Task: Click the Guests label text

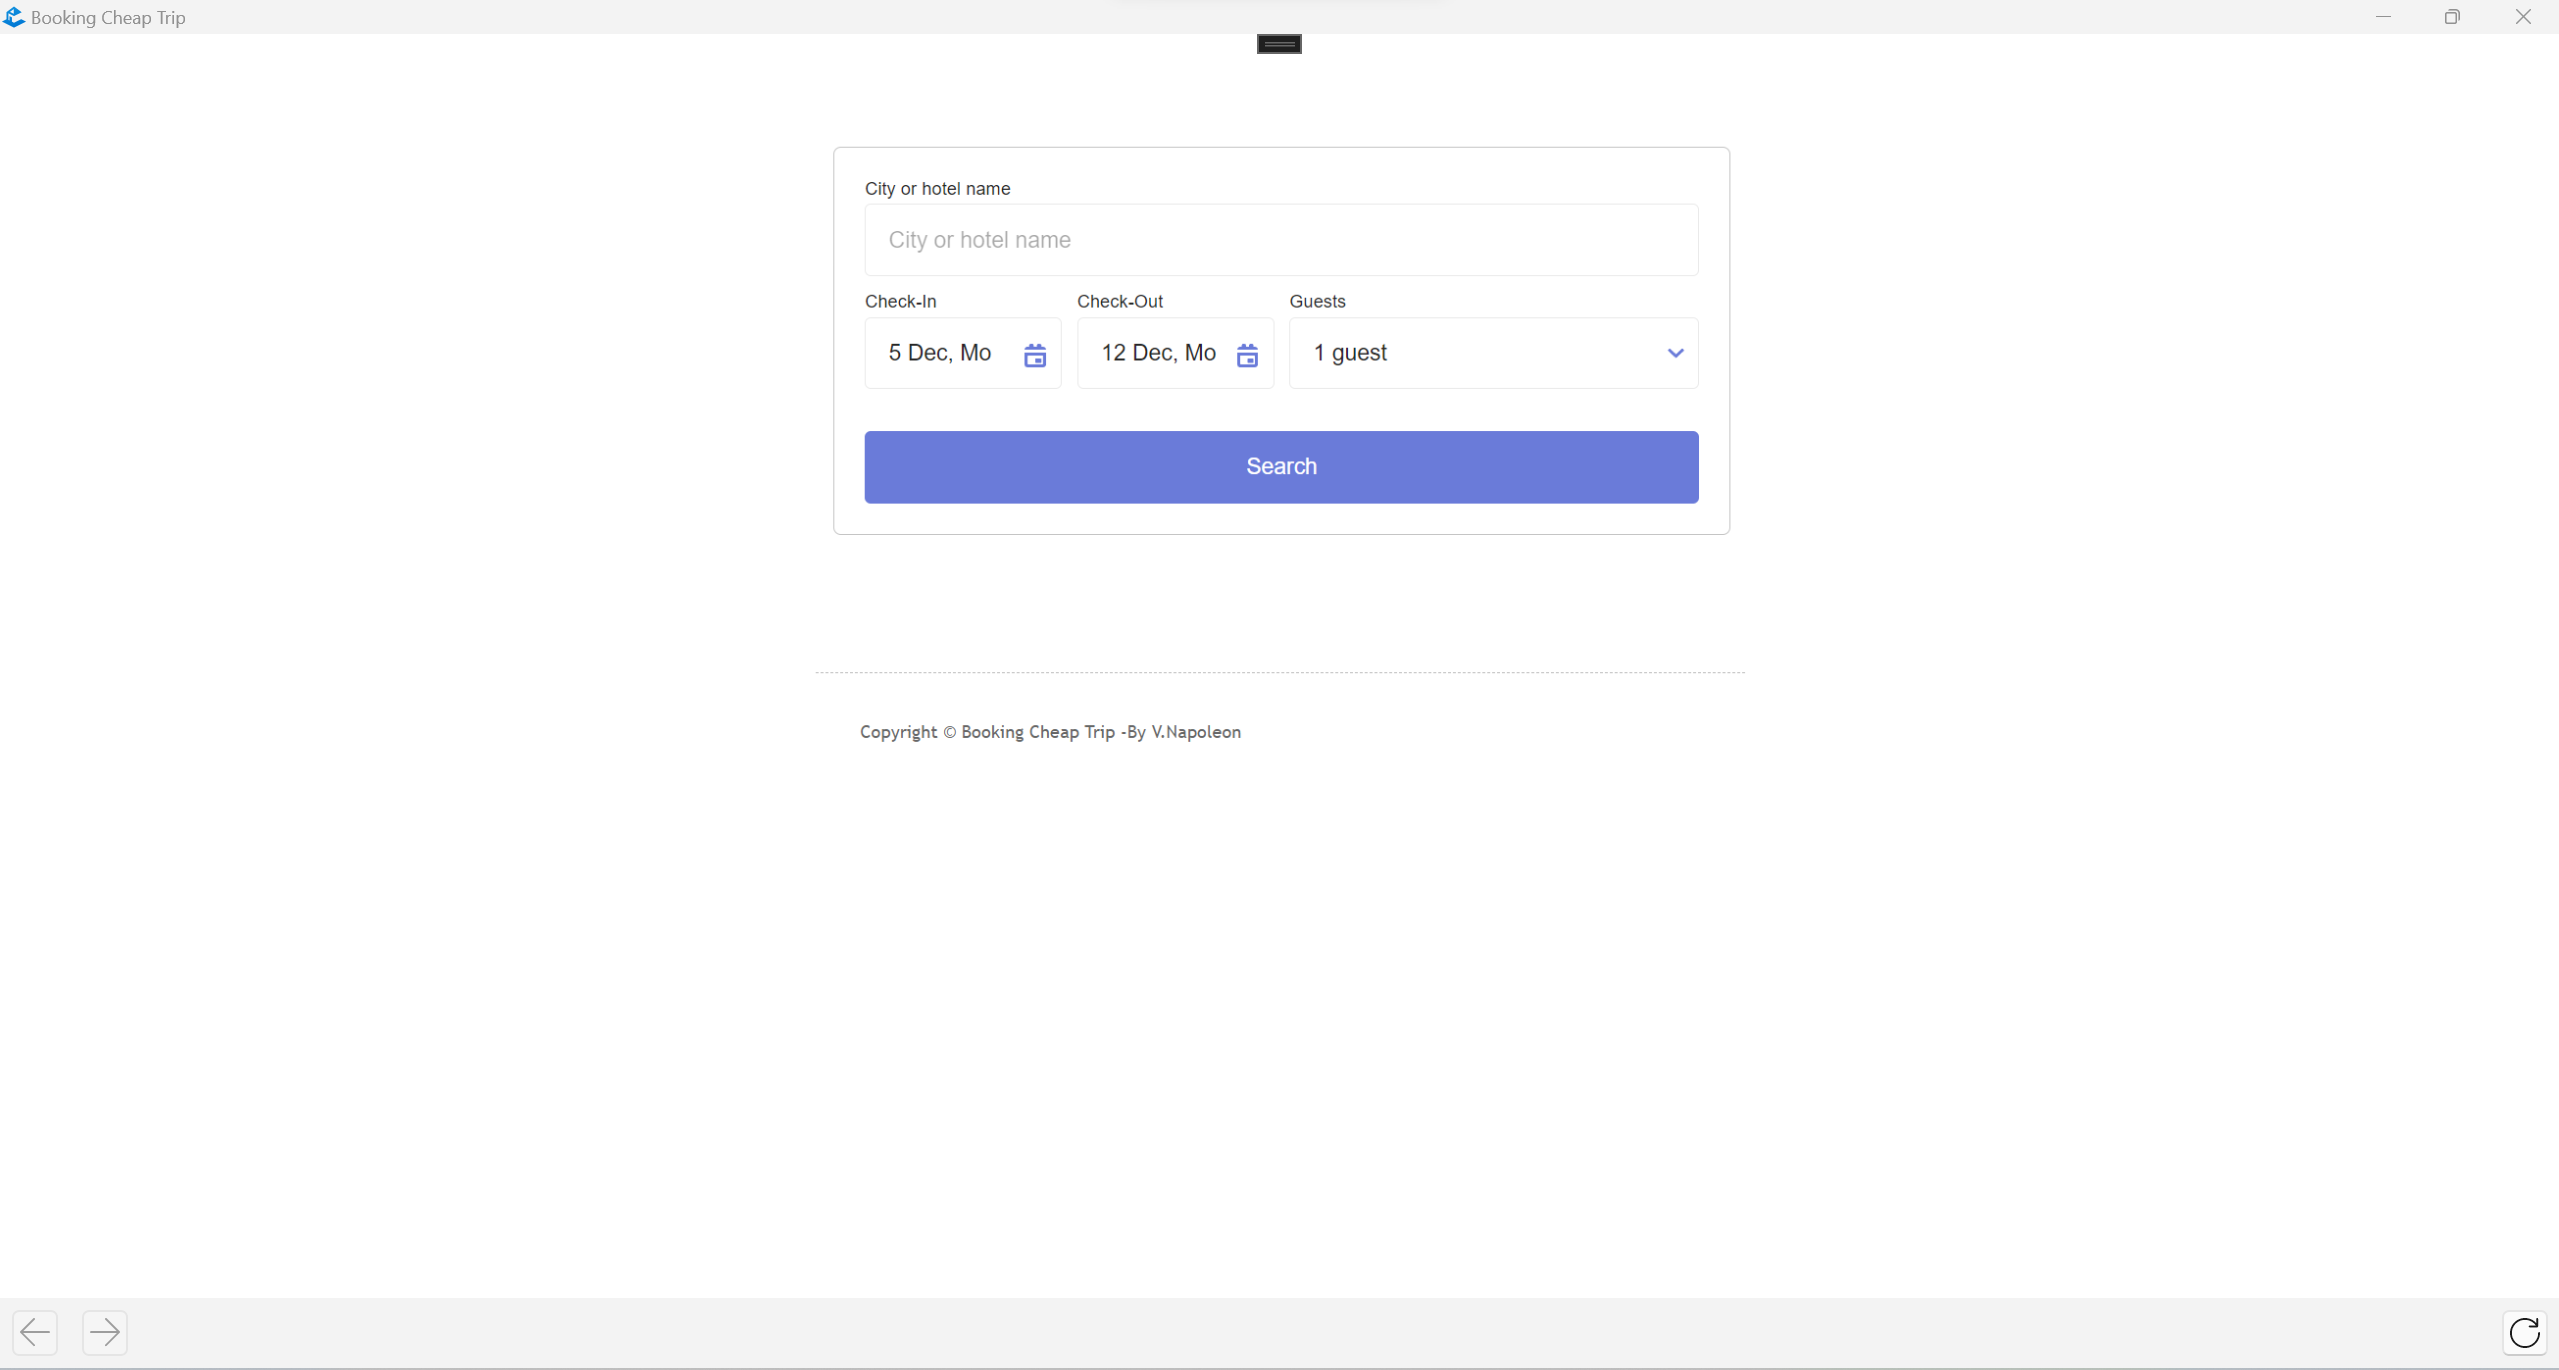Action: click(1317, 302)
